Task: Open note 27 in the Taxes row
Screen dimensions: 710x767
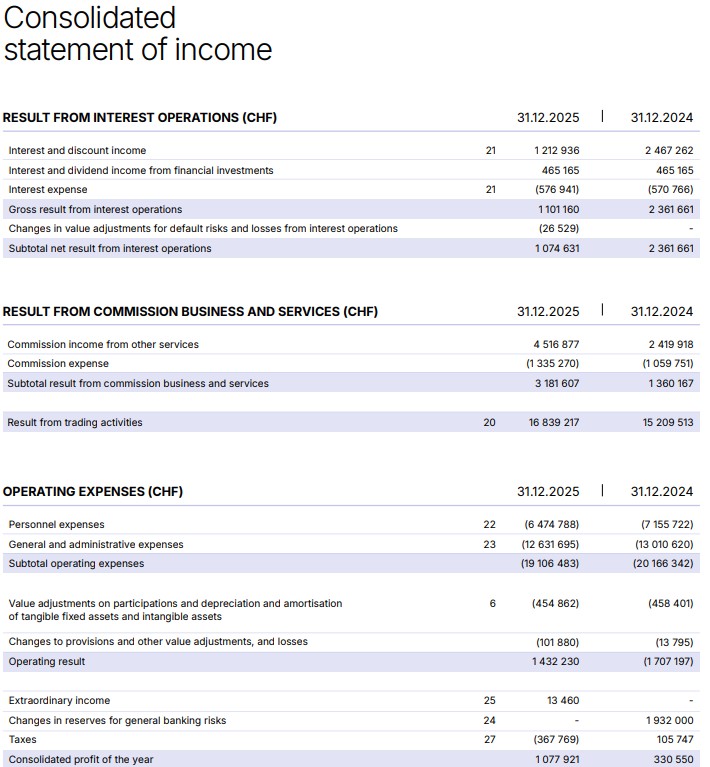Action: (489, 739)
